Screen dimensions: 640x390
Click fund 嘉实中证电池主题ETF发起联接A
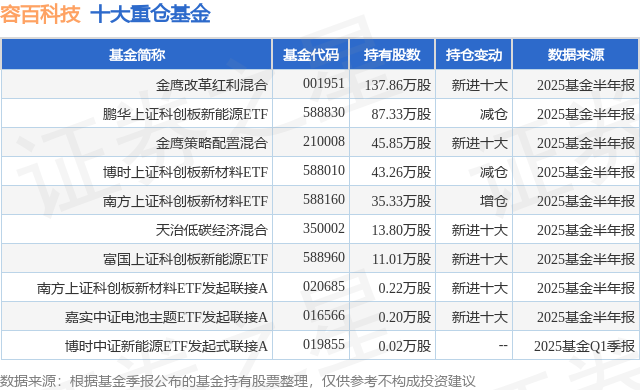coord(166,317)
